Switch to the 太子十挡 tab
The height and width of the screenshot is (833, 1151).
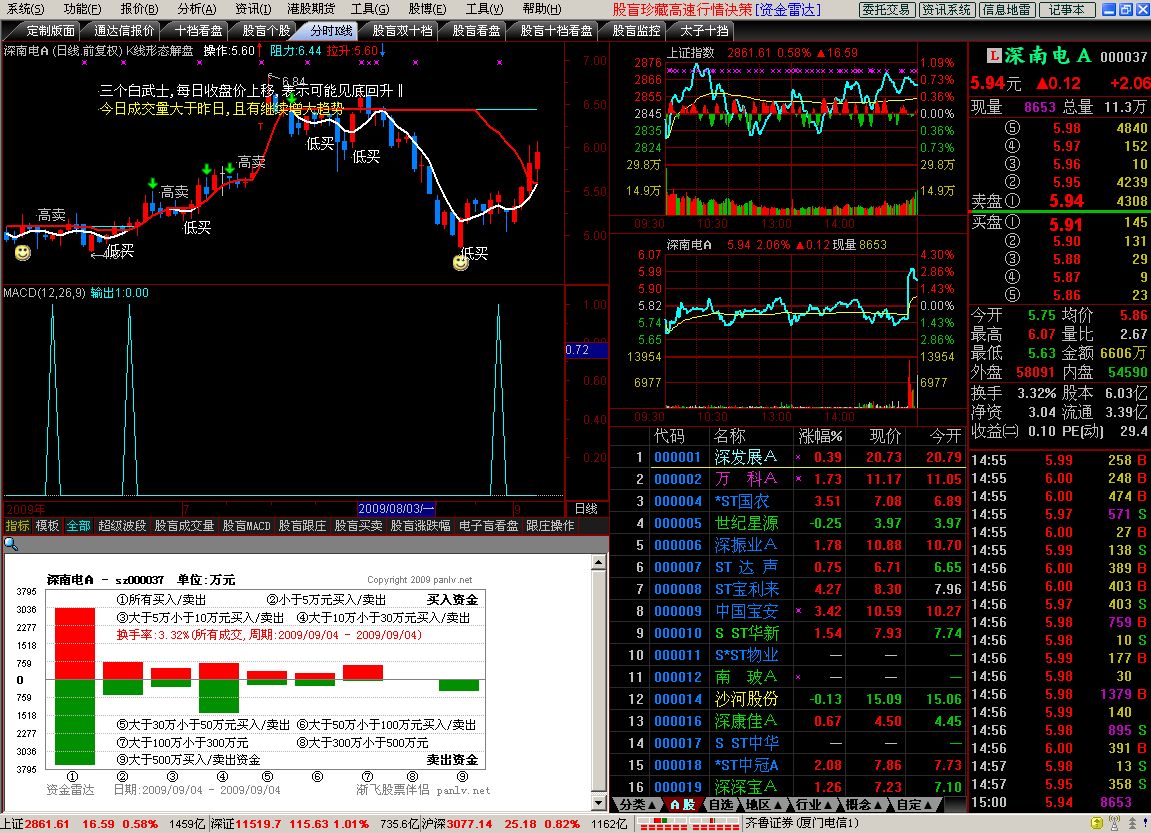coord(703,31)
